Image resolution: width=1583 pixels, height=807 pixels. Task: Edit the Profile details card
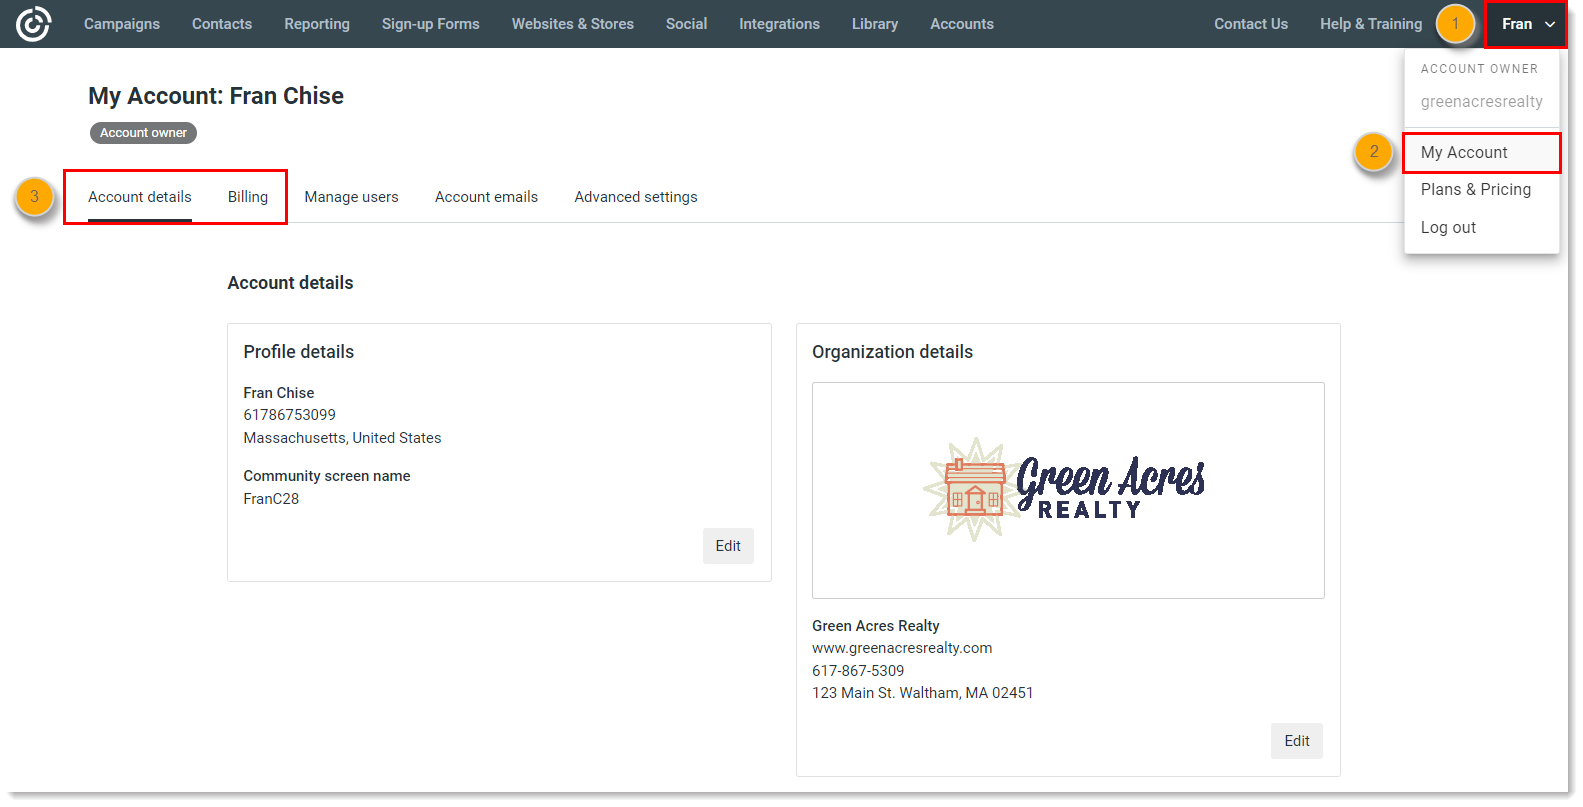coord(728,546)
